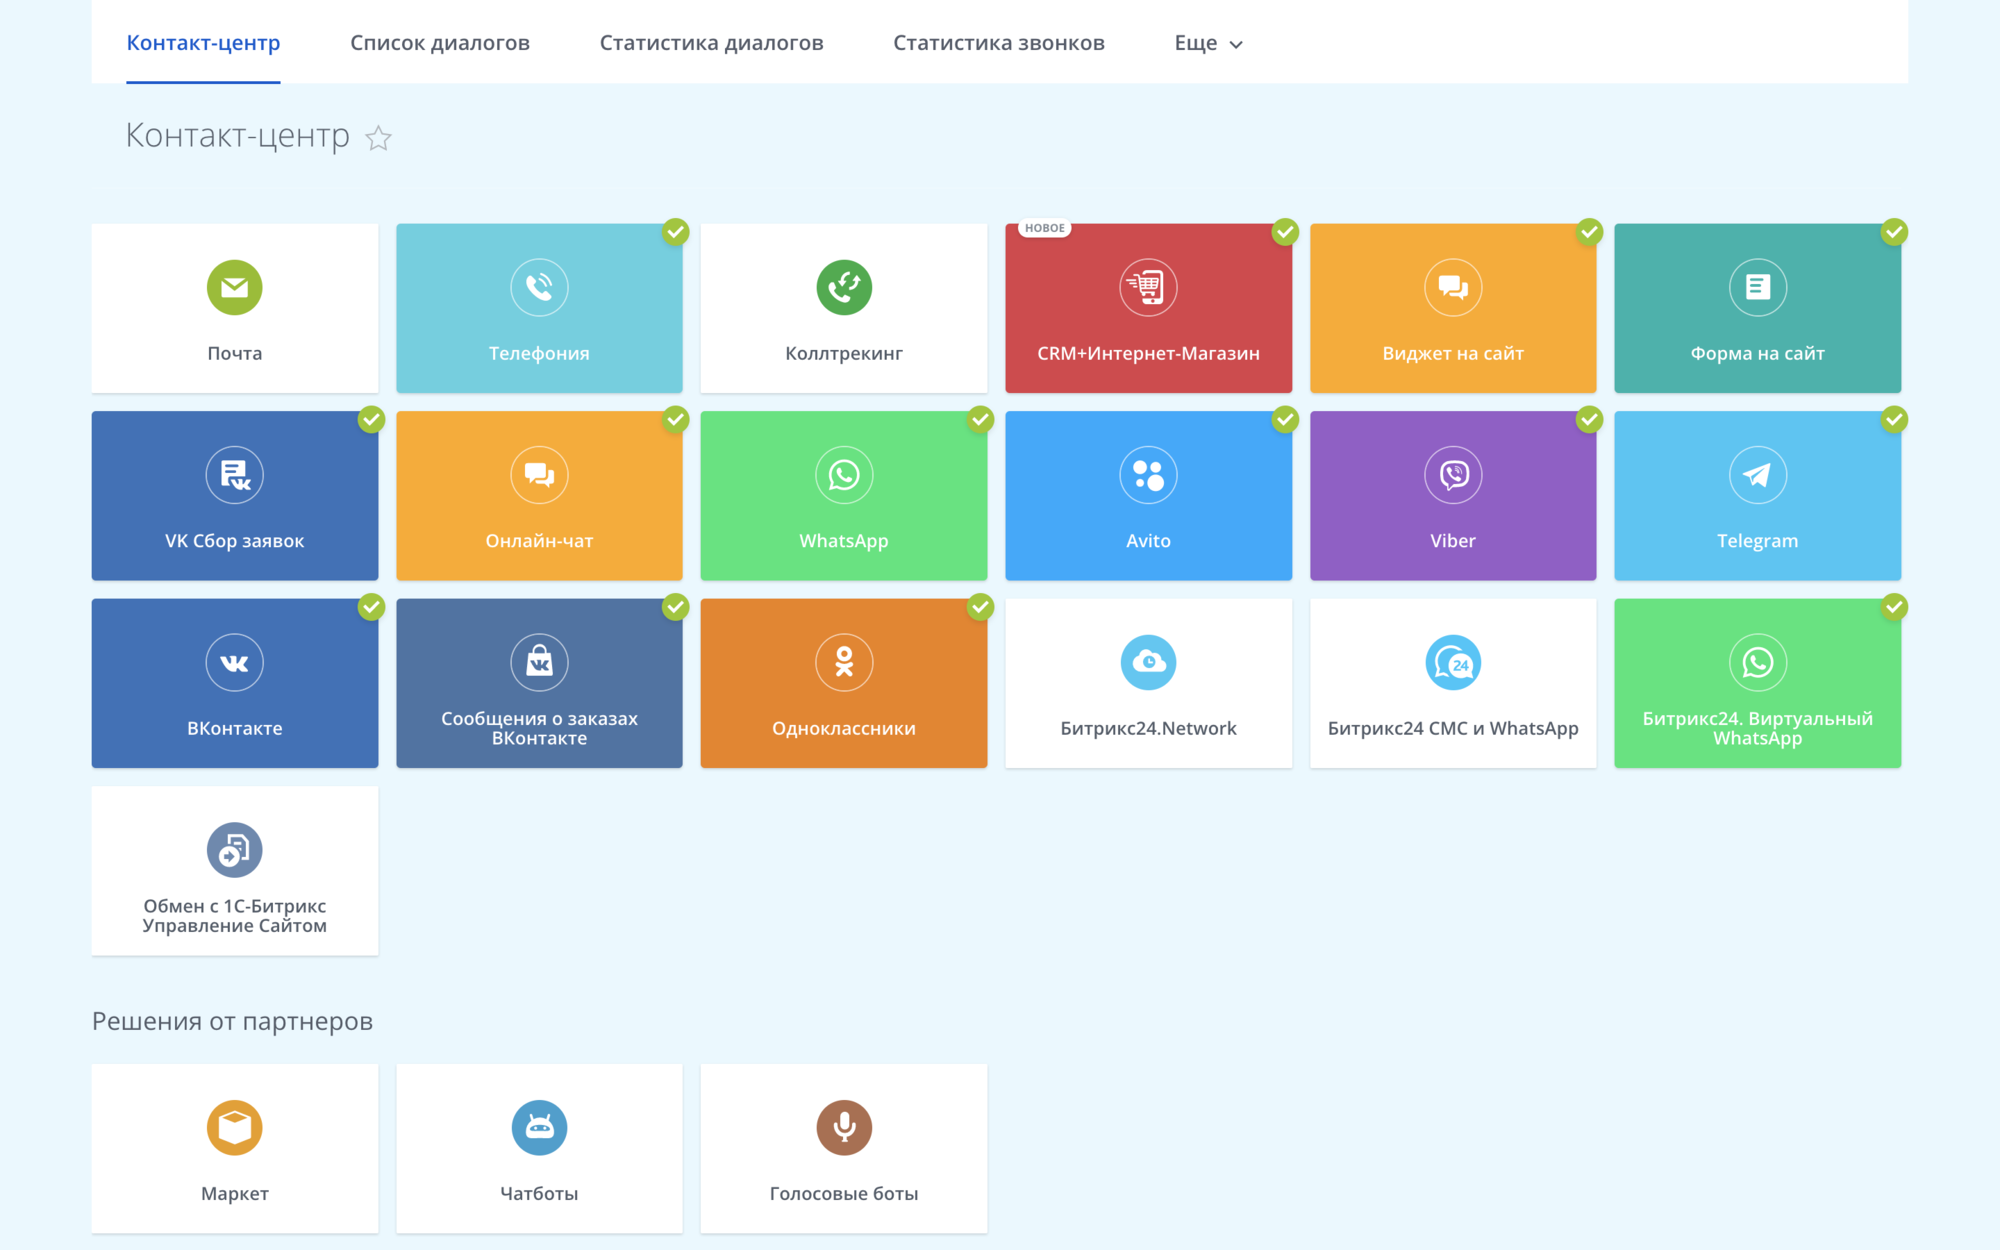Switch to the Список диалогов tab
The height and width of the screenshot is (1250, 2000).
(440, 43)
